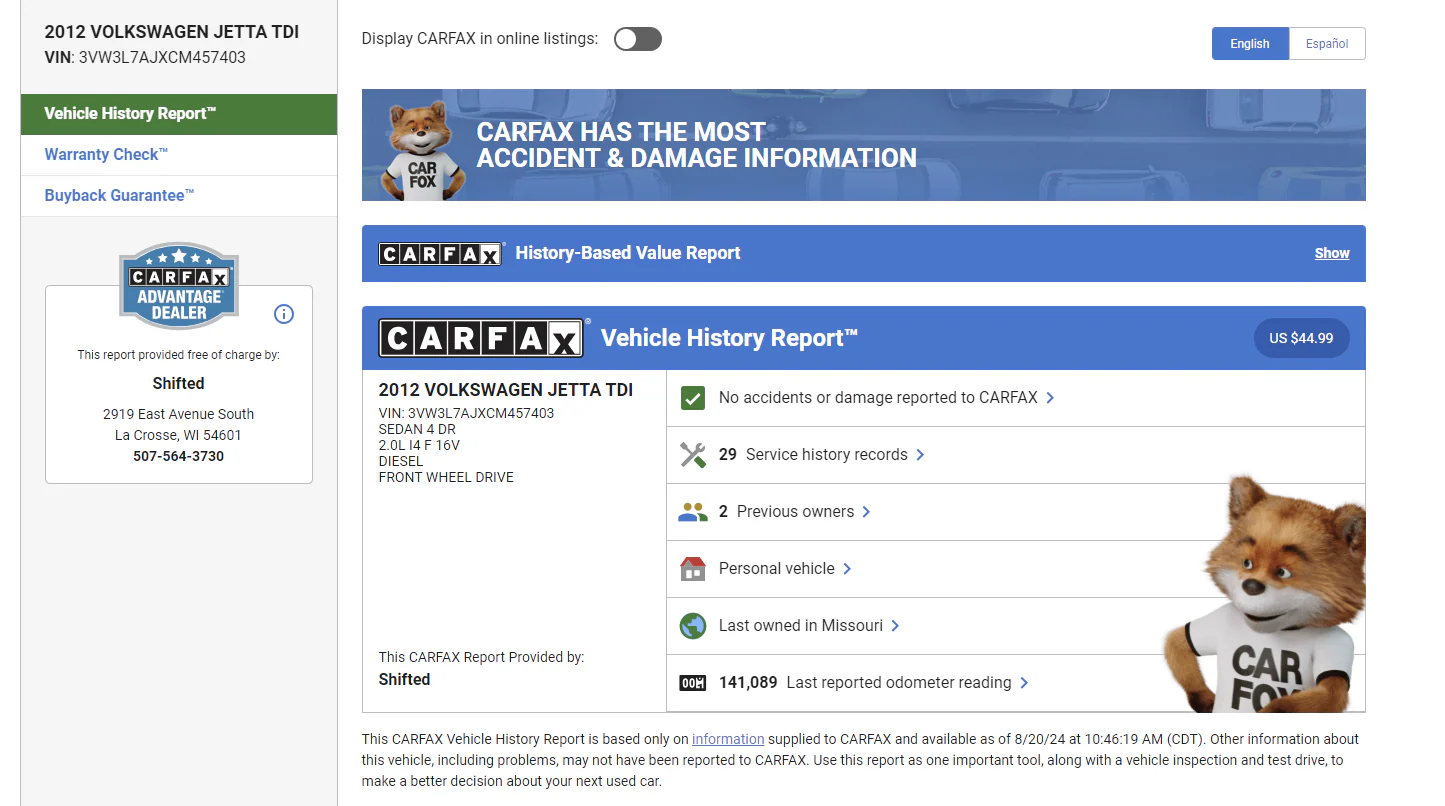The width and height of the screenshot is (1445, 806).
Task: Click the bold Shifted name under report provider
Action: click(x=404, y=680)
